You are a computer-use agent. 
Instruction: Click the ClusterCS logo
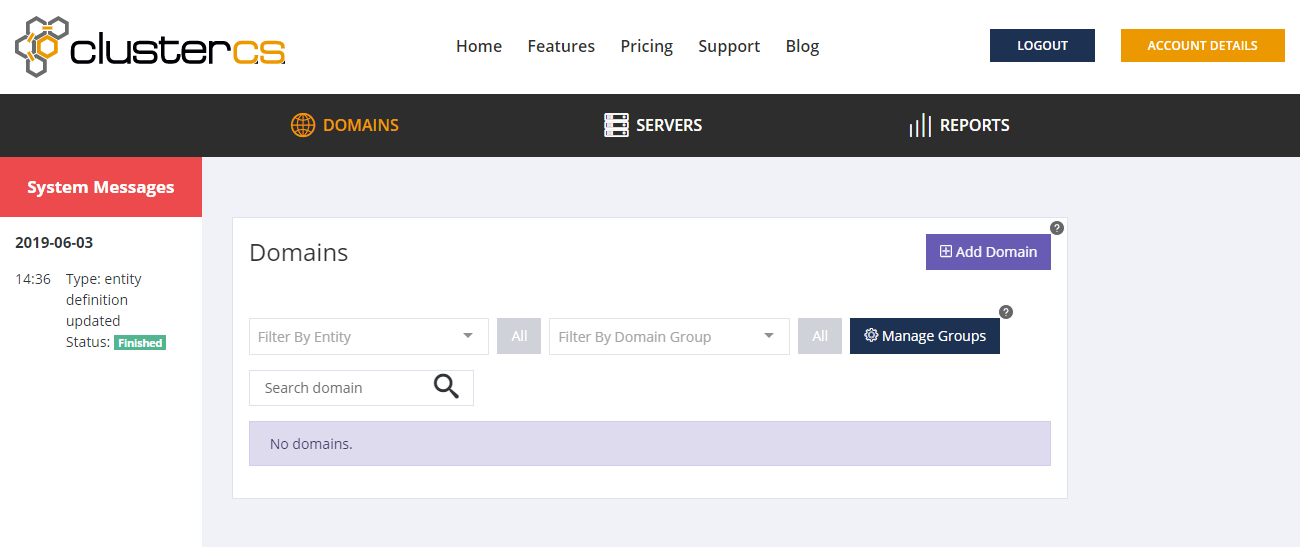pos(150,47)
